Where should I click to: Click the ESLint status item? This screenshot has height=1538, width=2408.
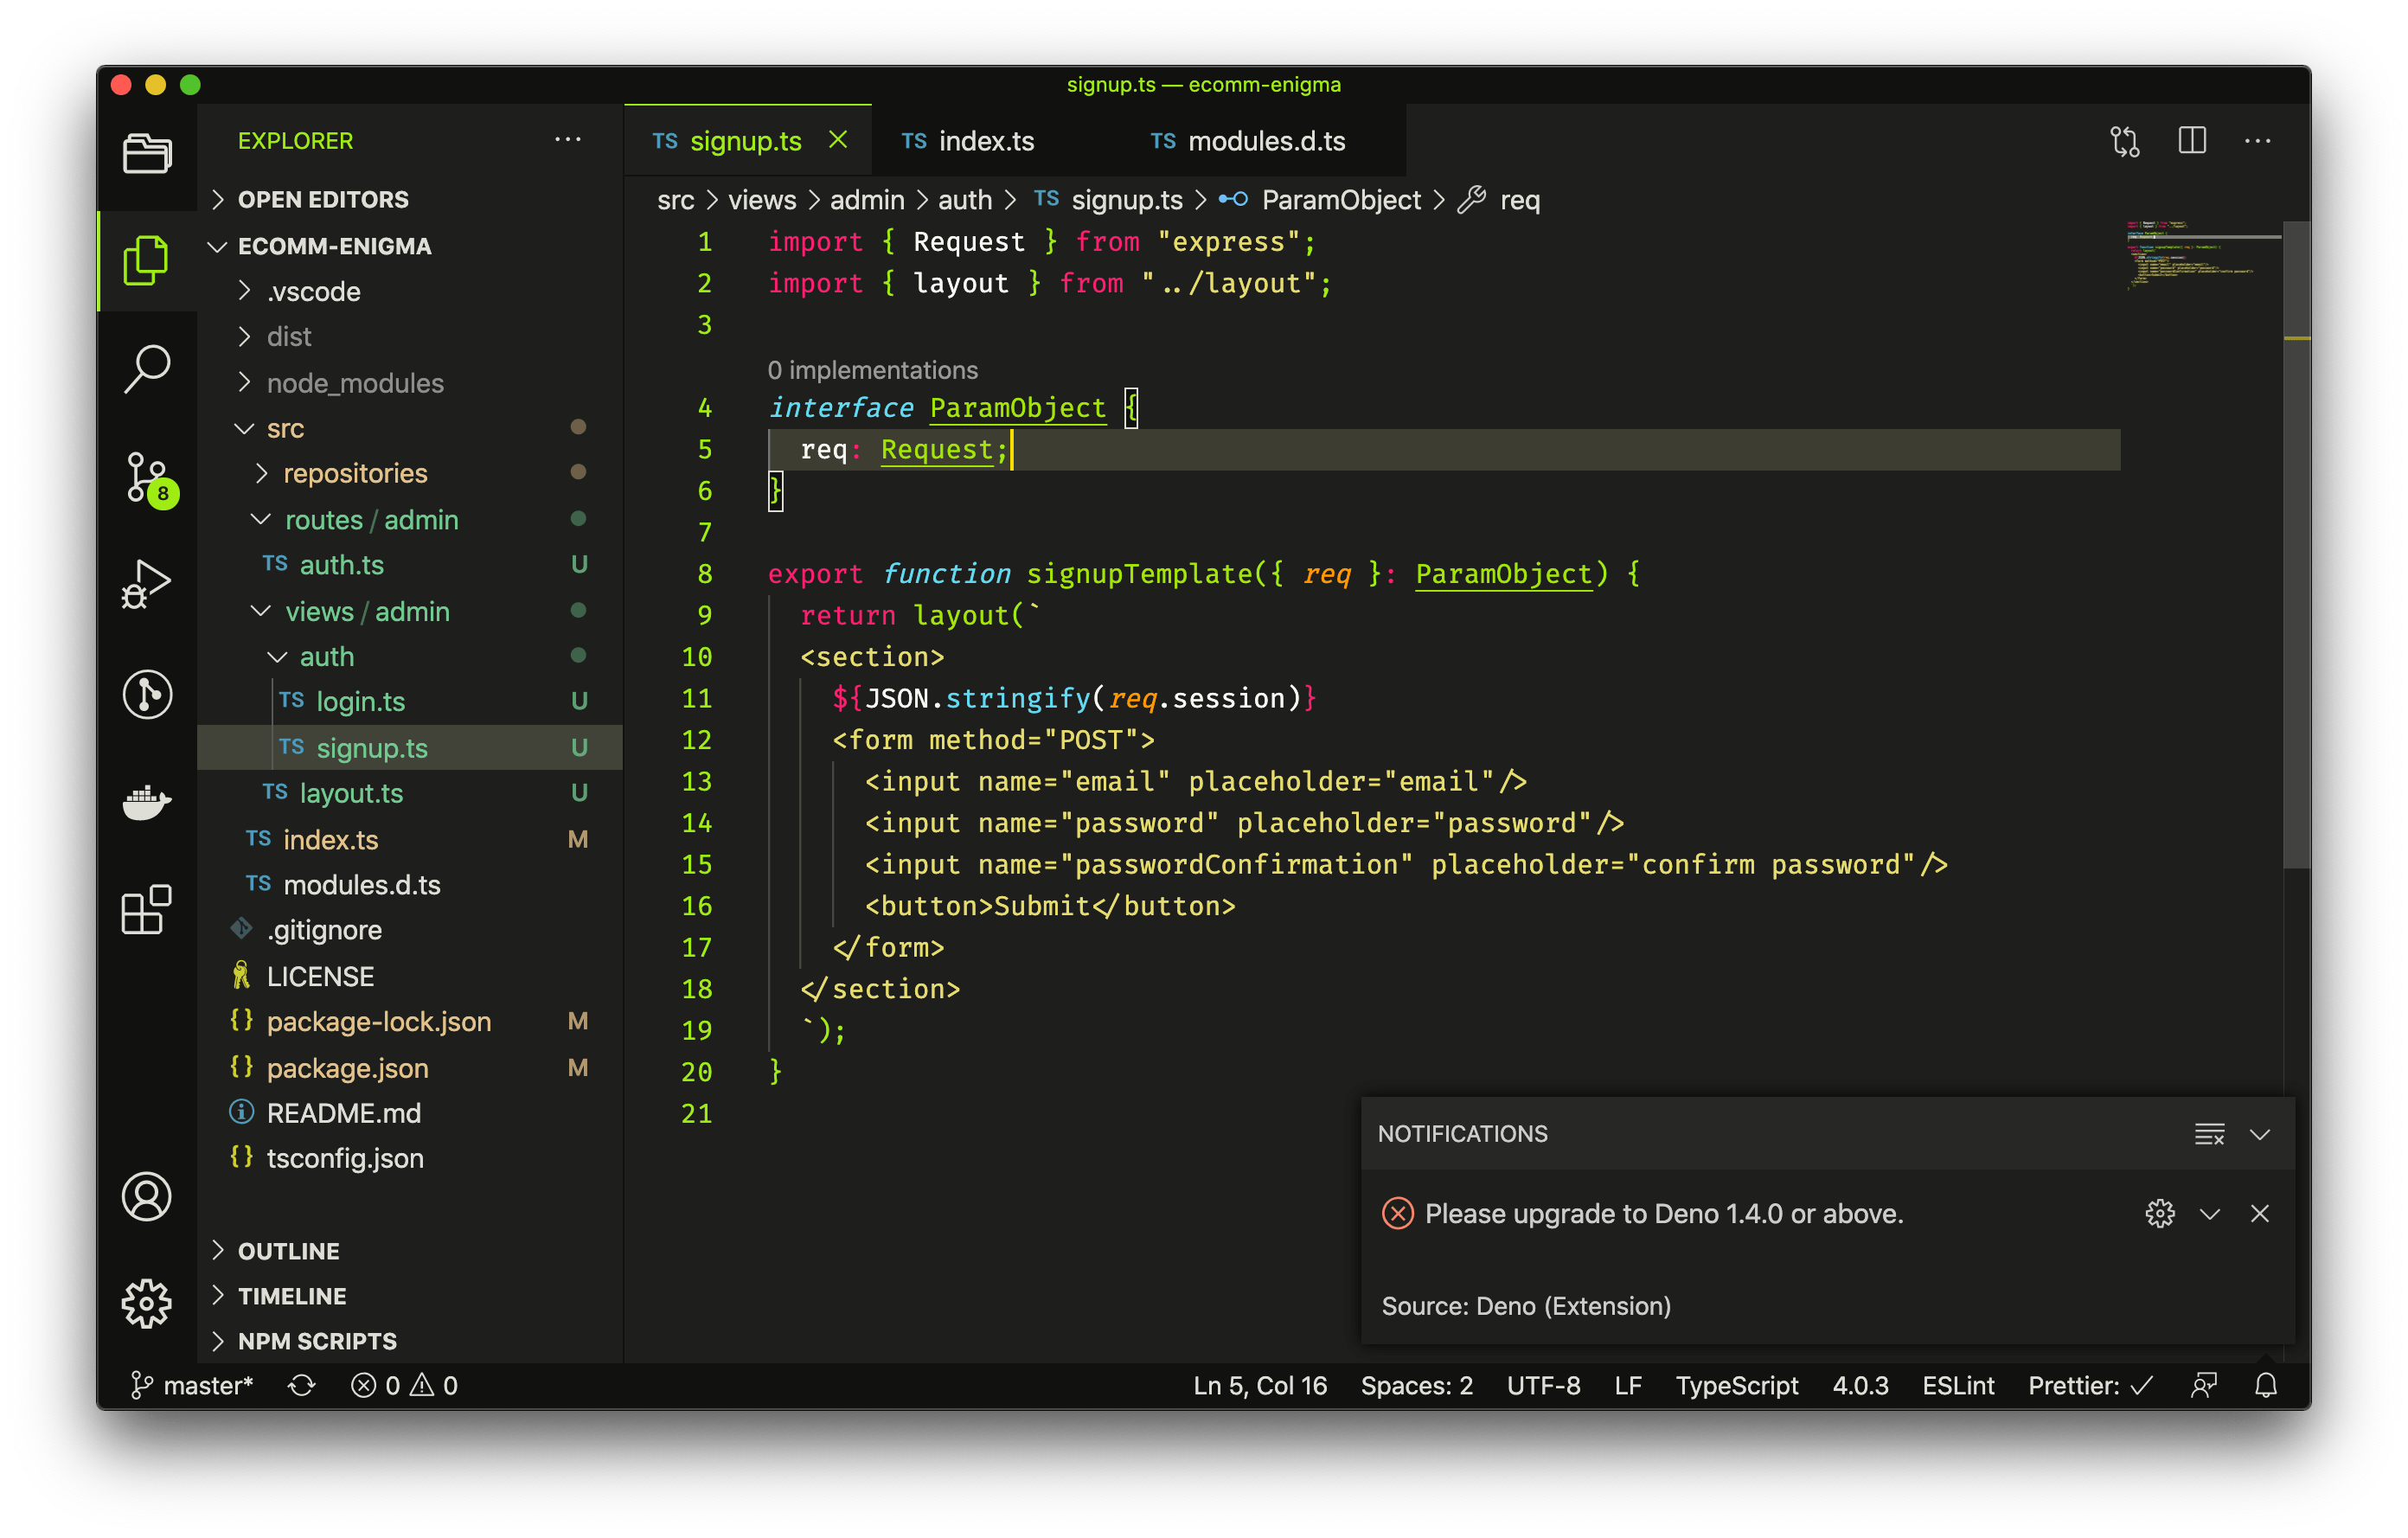(1957, 1385)
